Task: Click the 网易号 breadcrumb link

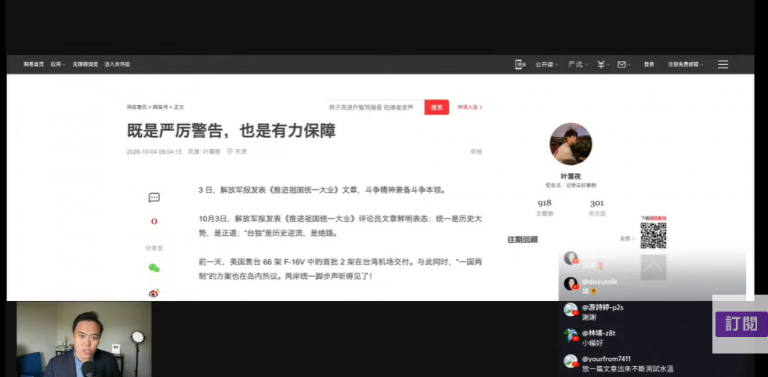Action: [x=160, y=107]
